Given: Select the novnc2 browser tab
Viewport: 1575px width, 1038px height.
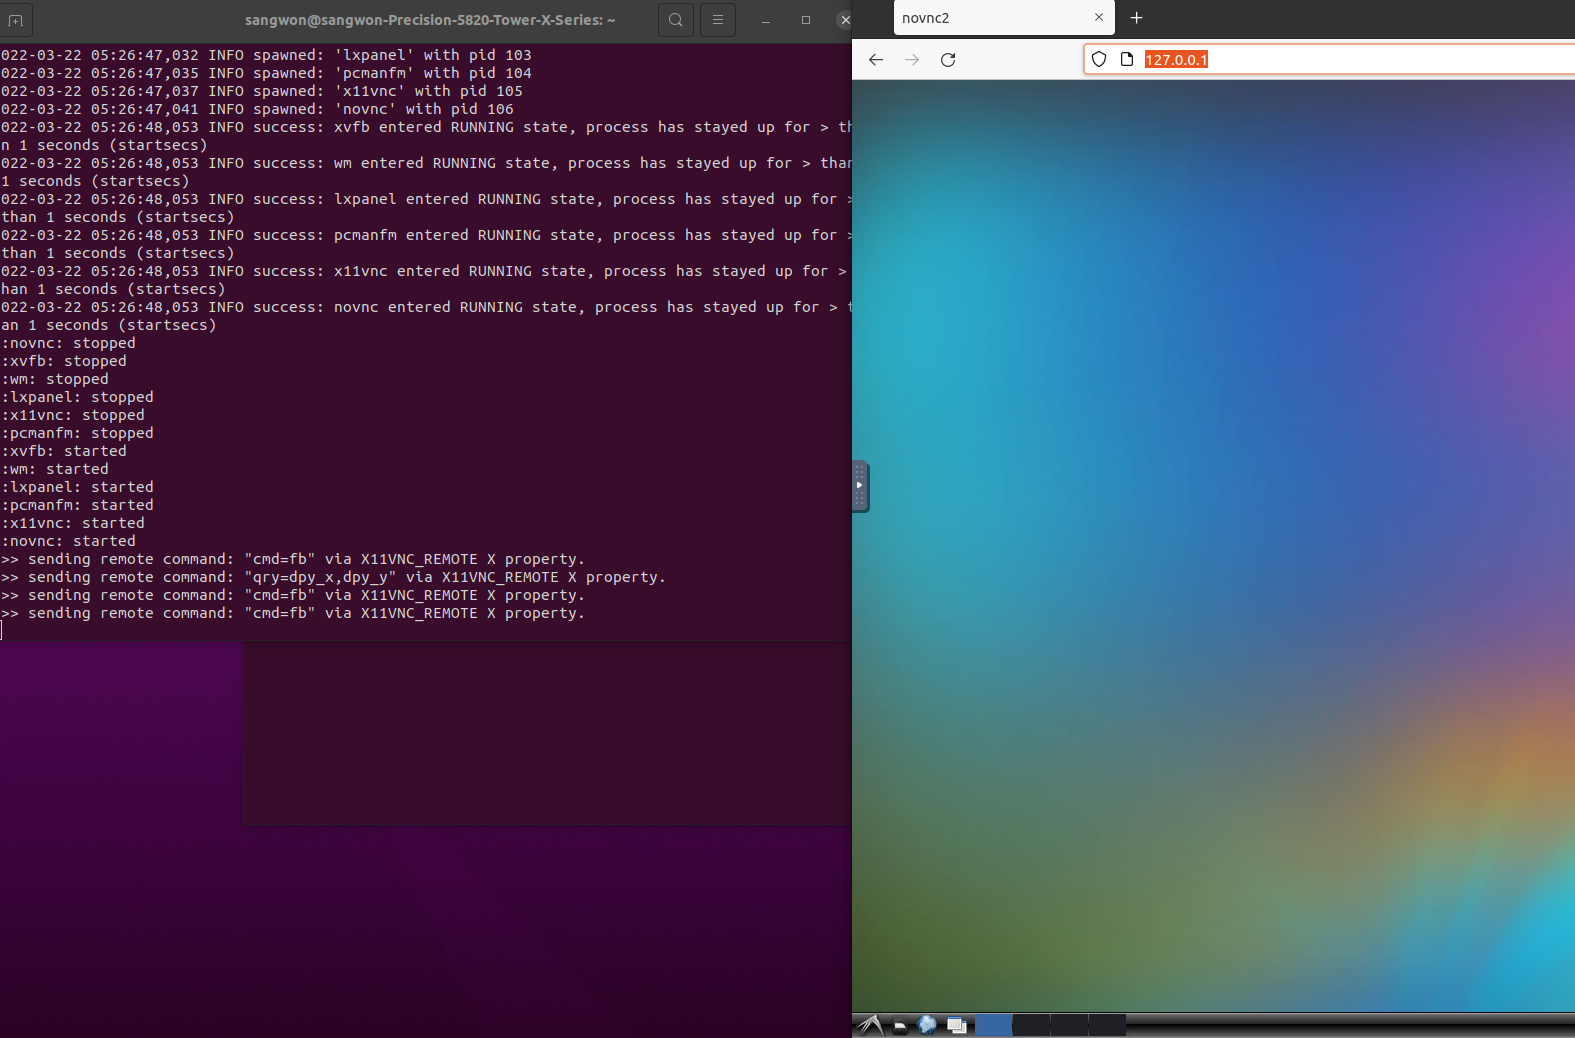Looking at the screenshot, I should [x=1003, y=18].
